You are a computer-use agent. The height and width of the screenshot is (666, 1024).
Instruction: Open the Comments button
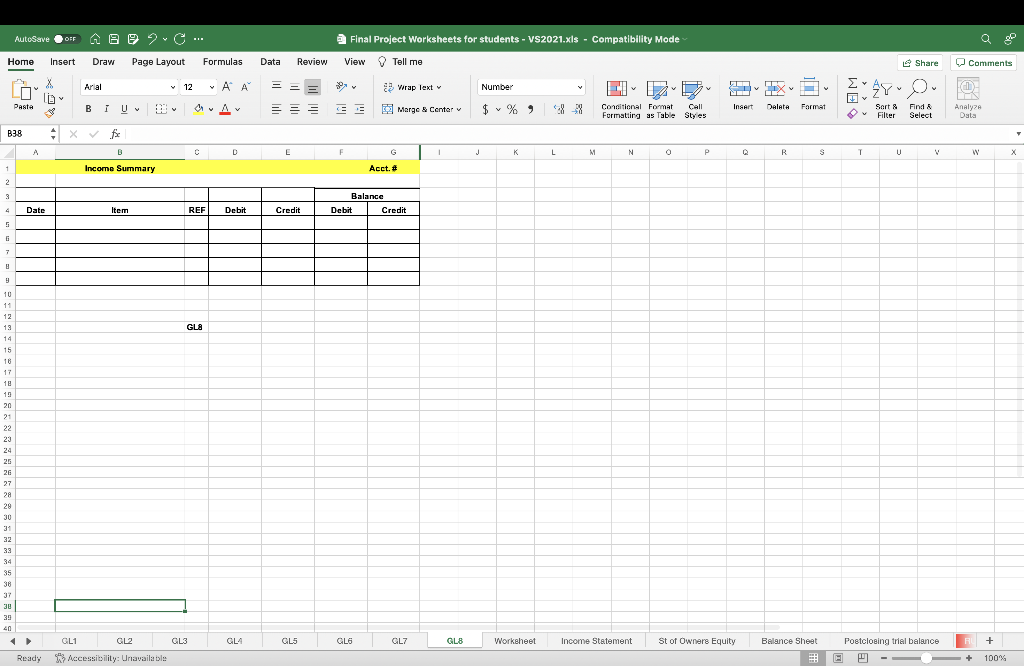tap(984, 63)
